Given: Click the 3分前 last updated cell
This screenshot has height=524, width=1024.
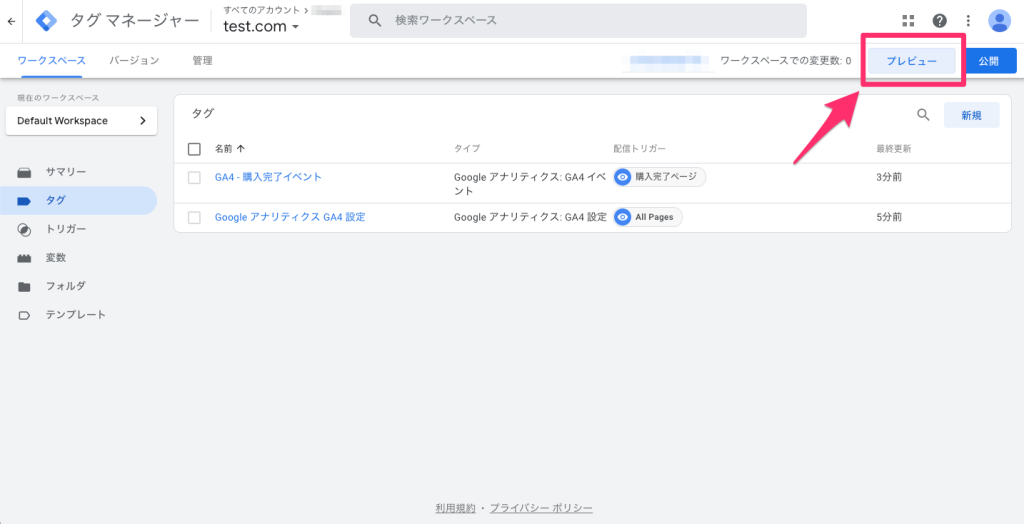Looking at the screenshot, I should pyautogui.click(x=889, y=177).
